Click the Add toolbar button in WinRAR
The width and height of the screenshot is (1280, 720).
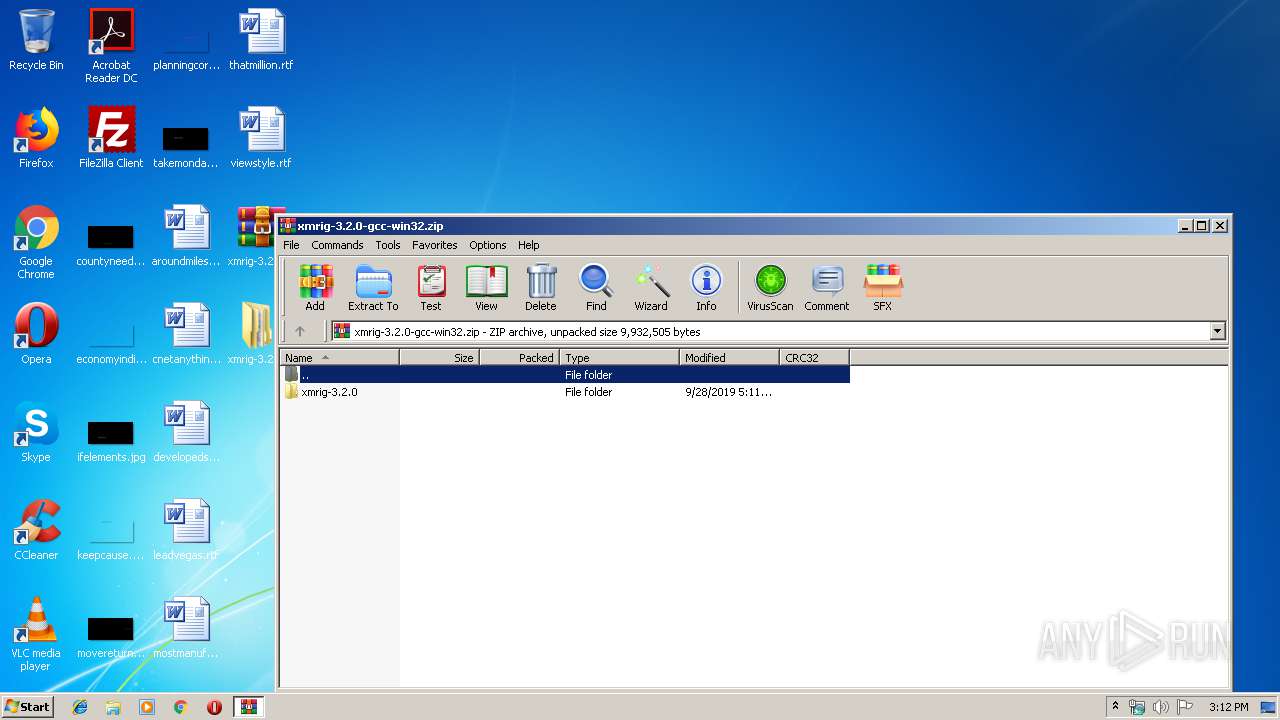pos(315,288)
